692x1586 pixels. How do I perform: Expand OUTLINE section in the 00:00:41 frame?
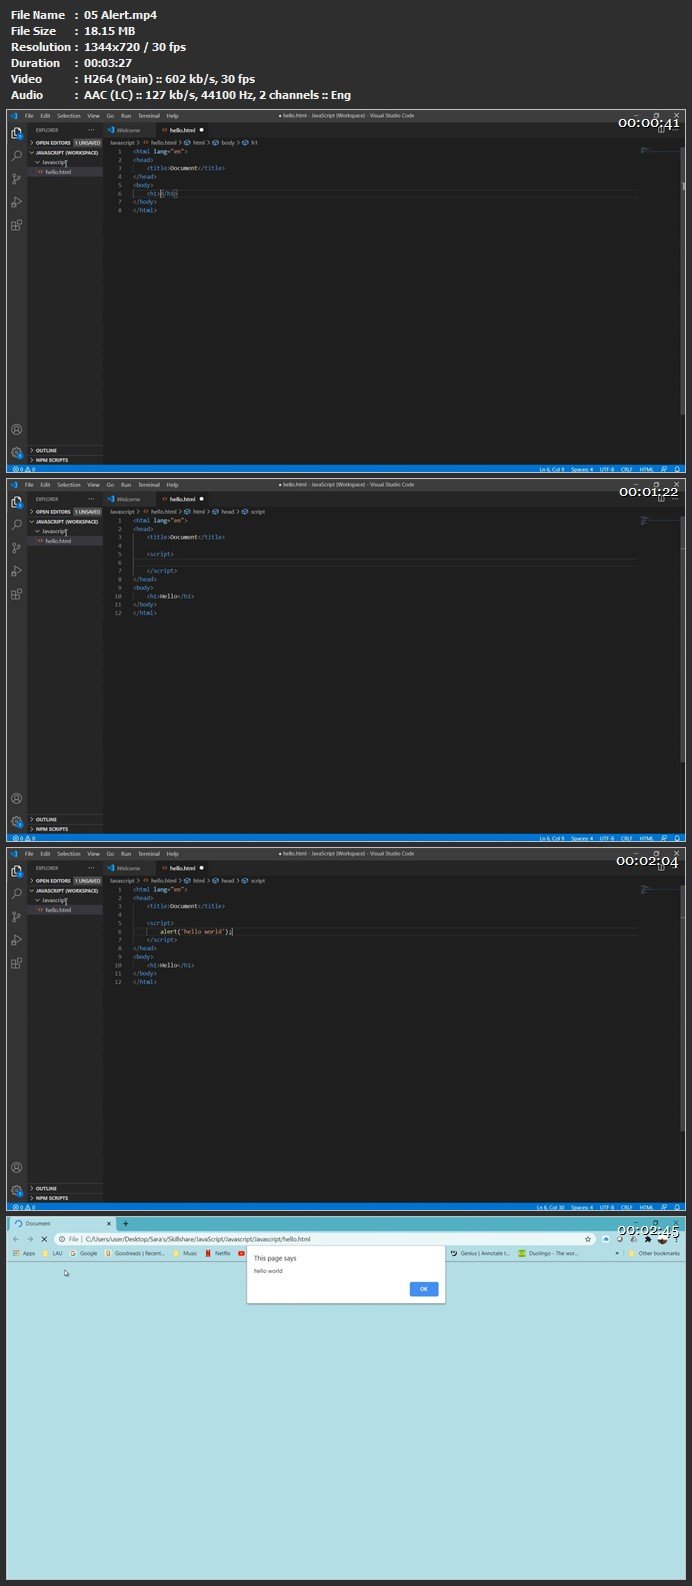point(65,450)
